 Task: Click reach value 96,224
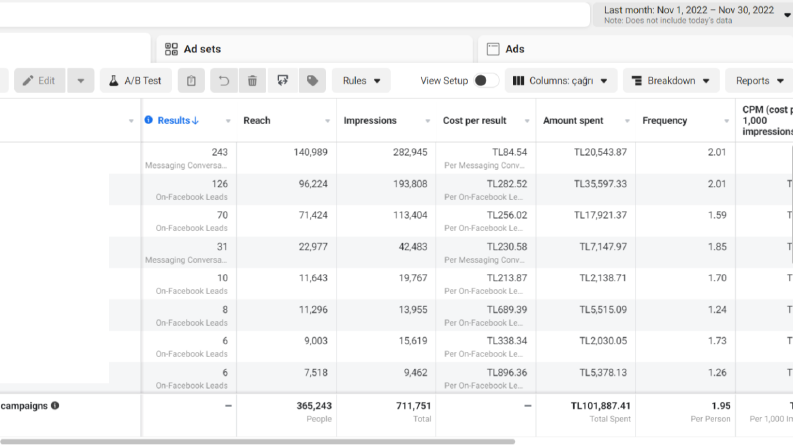(313, 184)
